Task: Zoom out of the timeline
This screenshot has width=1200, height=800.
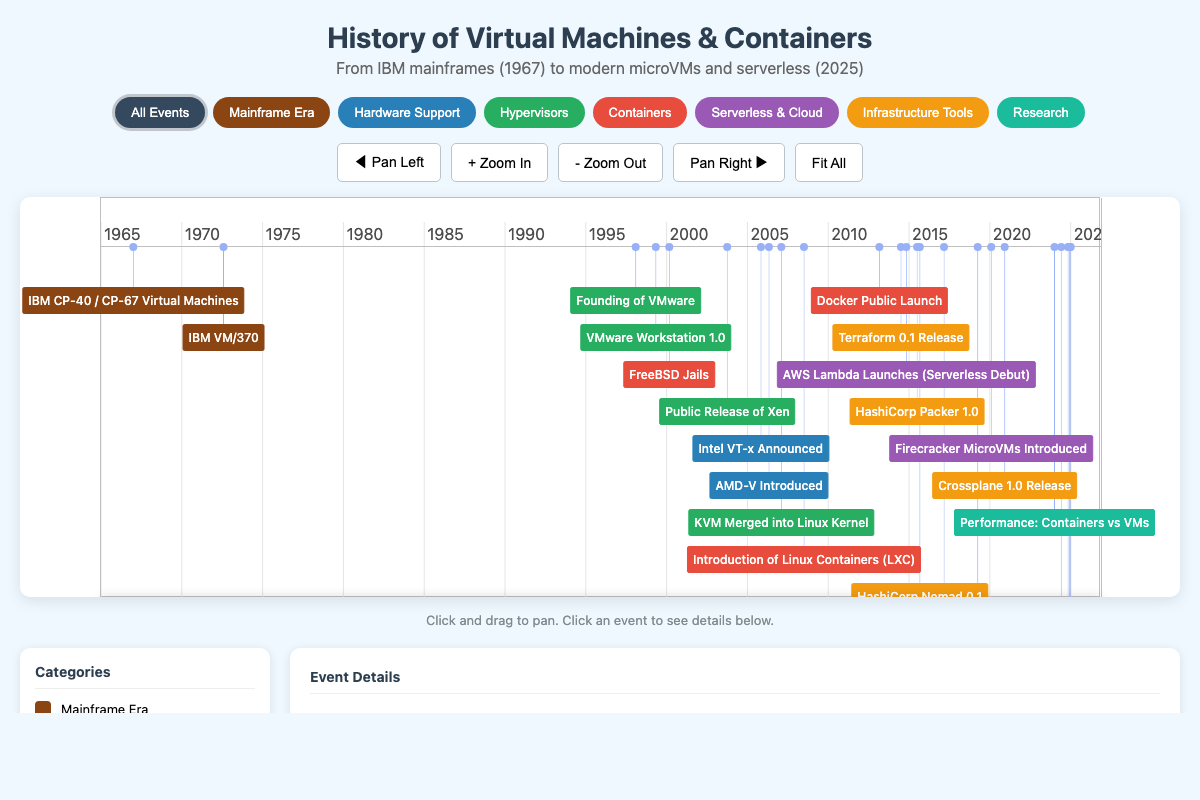Action: point(610,162)
